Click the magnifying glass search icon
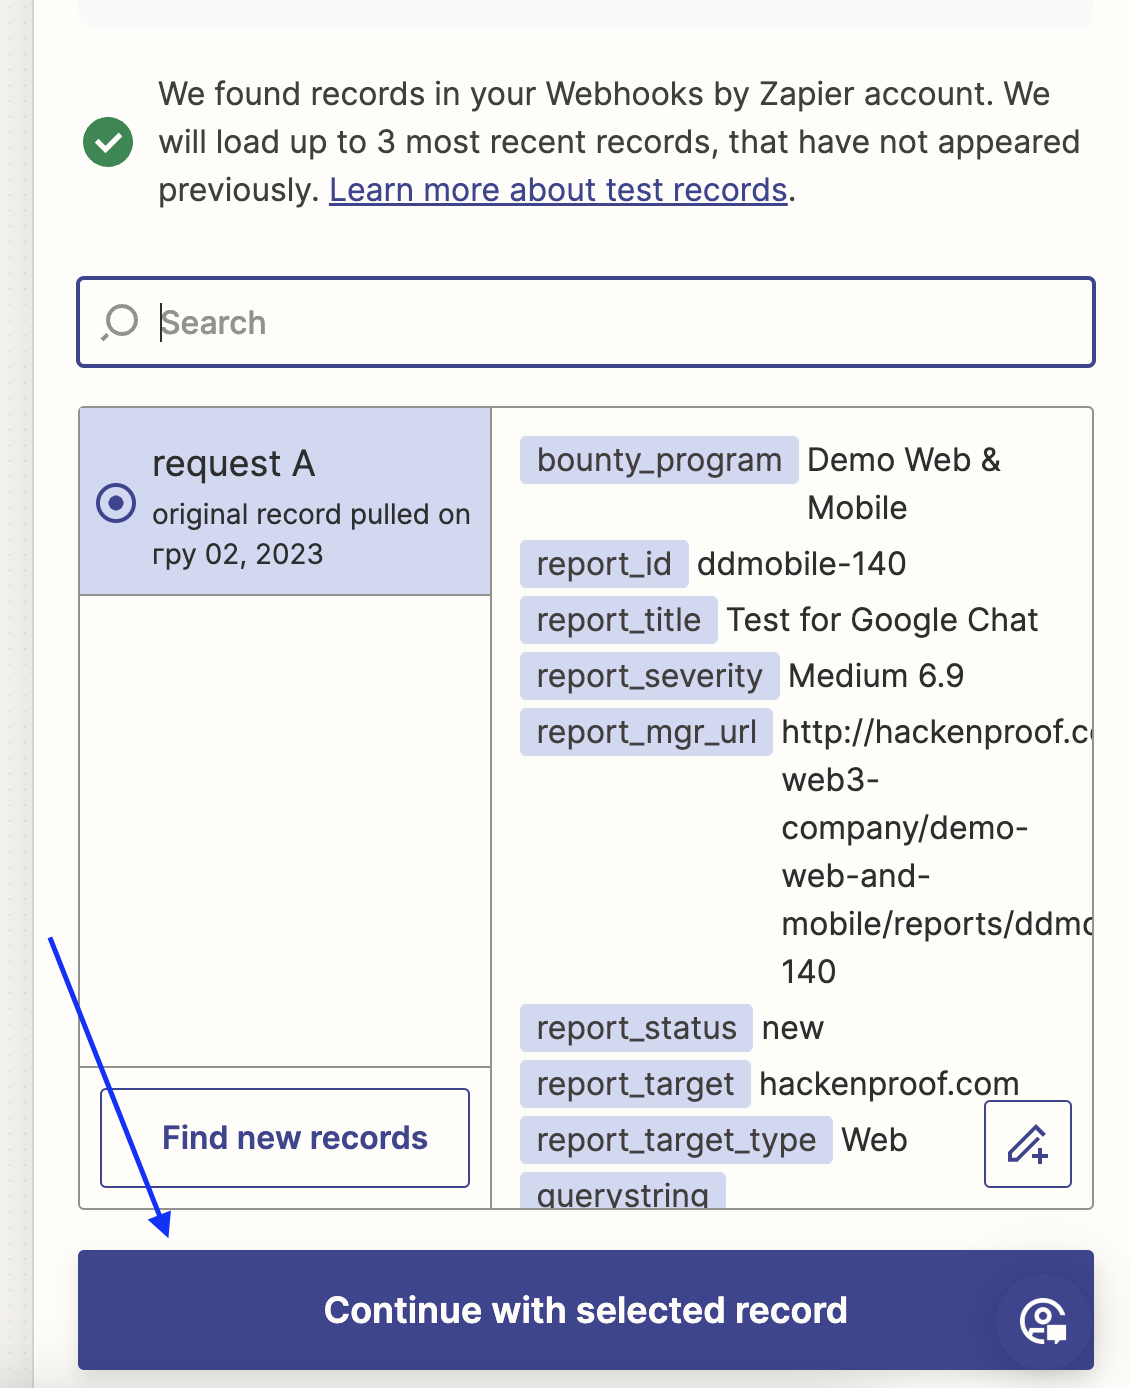Viewport: 1130px width, 1388px height. pyautogui.click(x=120, y=322)
